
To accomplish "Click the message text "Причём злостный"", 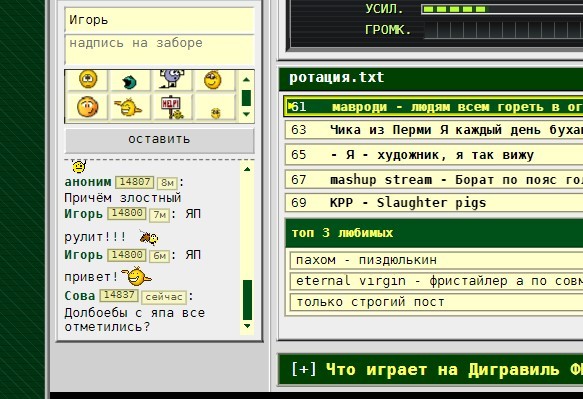I will (123, 198).
